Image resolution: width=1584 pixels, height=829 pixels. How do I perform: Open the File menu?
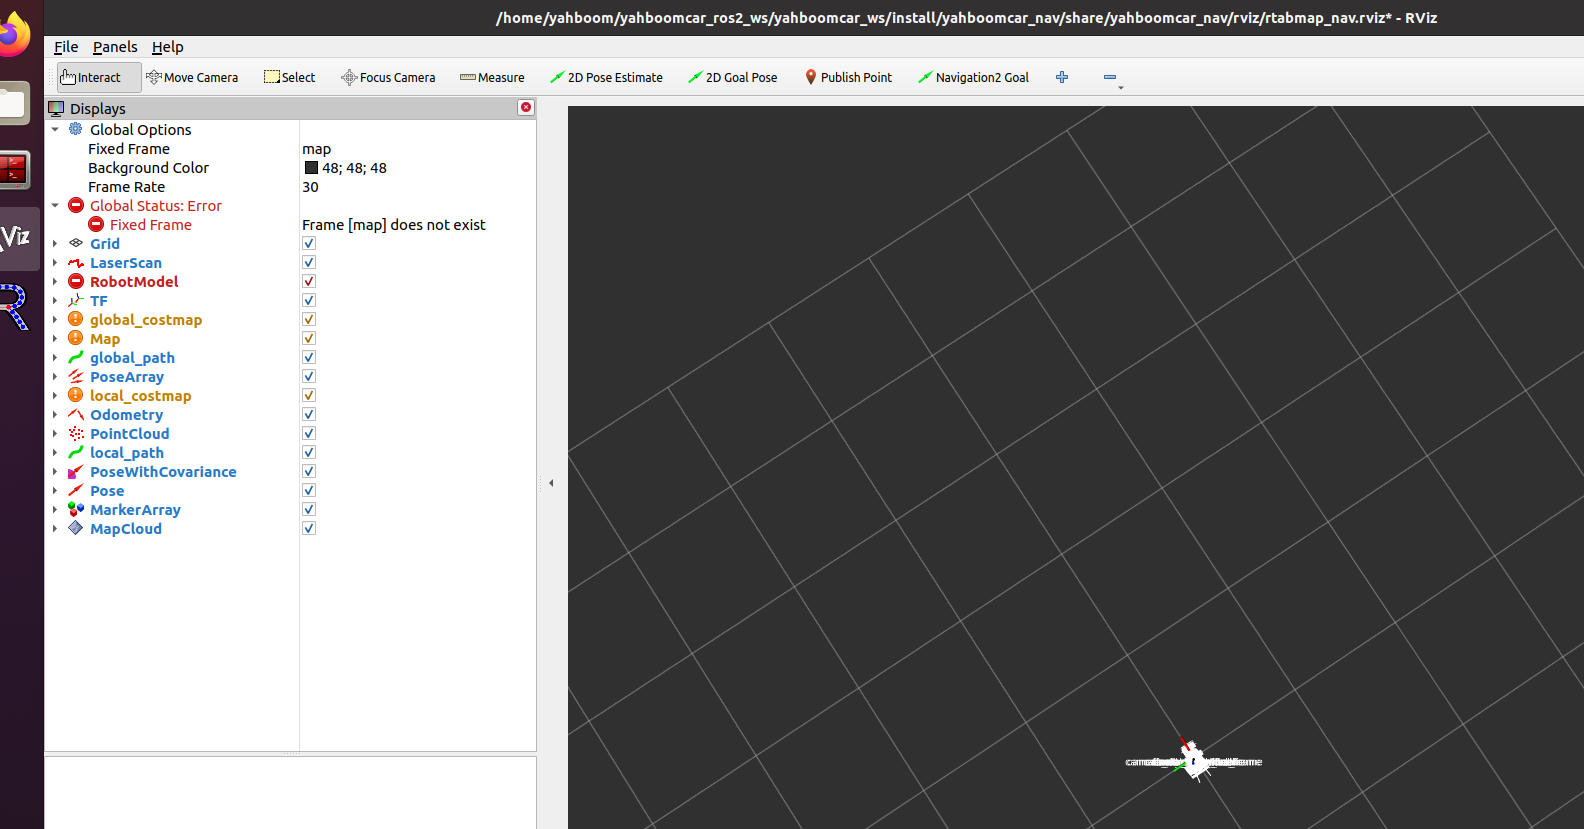66,47
